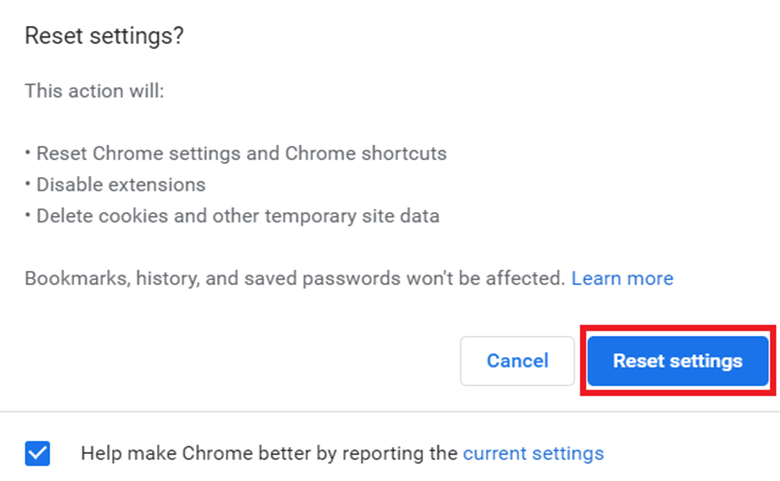The height and width of the screenshot is (481, 780).
Task: Click the 'This action will:' text
Action: click(94, 91)
